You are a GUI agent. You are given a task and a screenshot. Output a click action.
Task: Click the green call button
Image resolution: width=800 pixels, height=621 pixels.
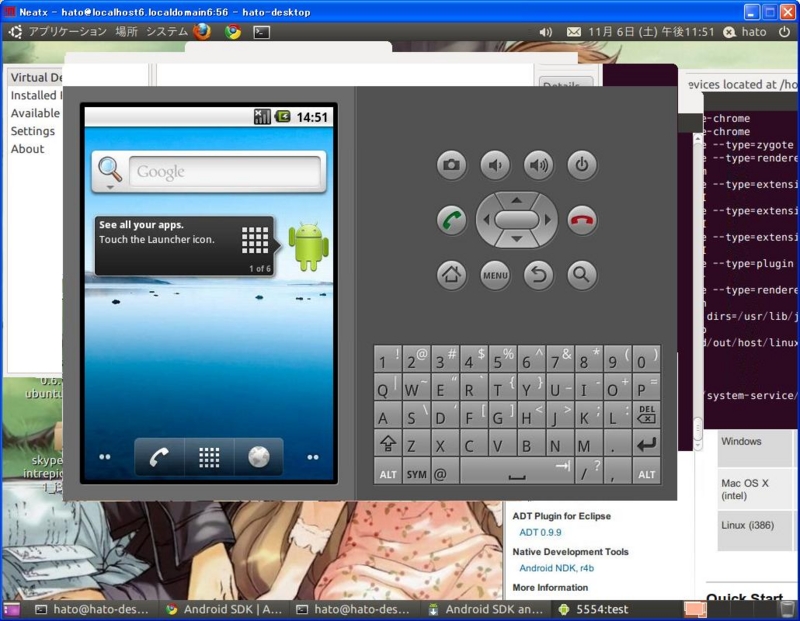[451, 220]
